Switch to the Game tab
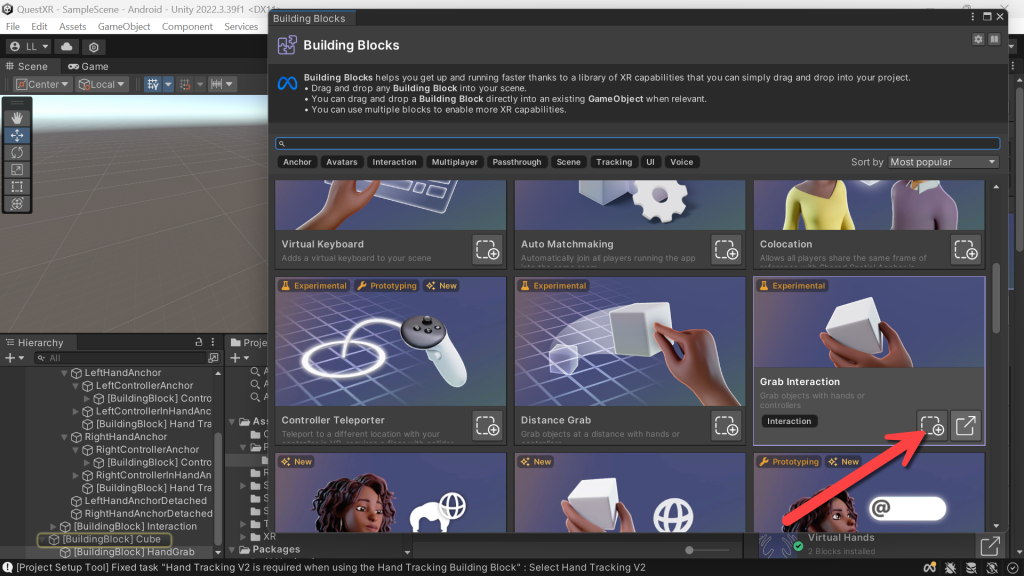Viewport: 1024px width, 576px height. pyautogui.click(x=88, y=67)
